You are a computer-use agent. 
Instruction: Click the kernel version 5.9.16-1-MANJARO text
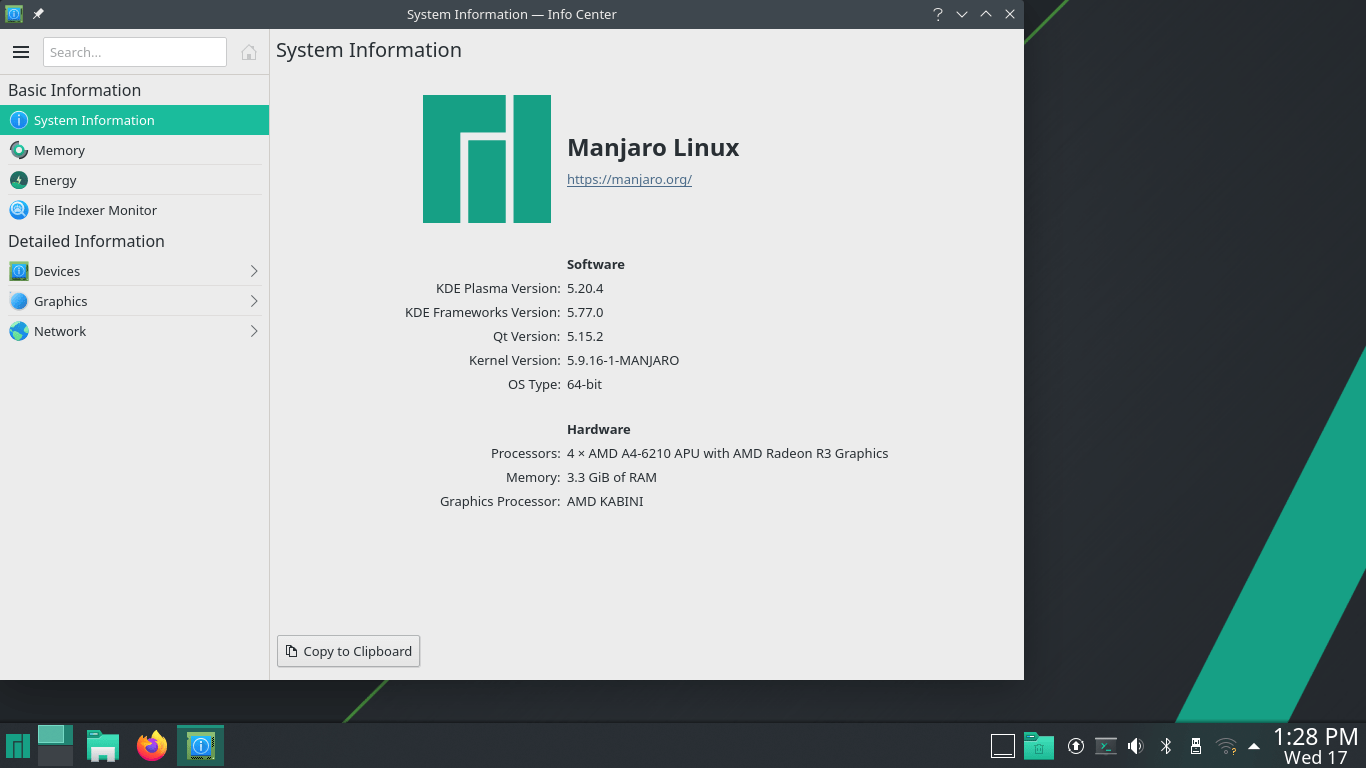(x=623, y=360)
